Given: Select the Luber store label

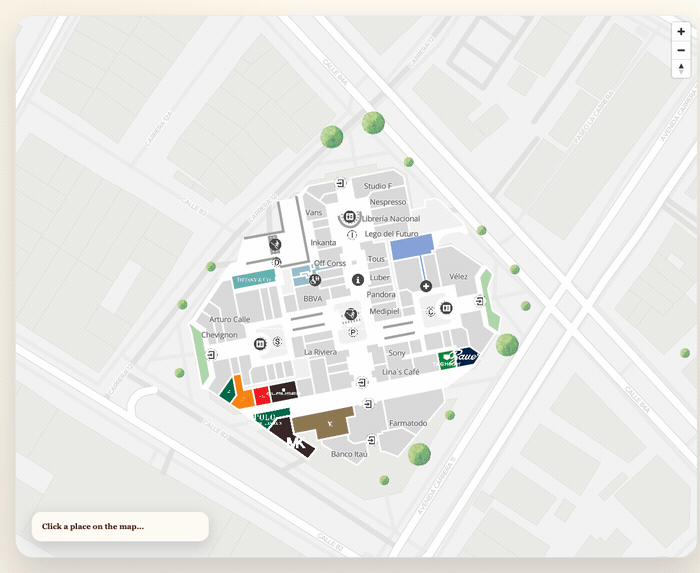Looking at the screenshot, I should (379, 278).
